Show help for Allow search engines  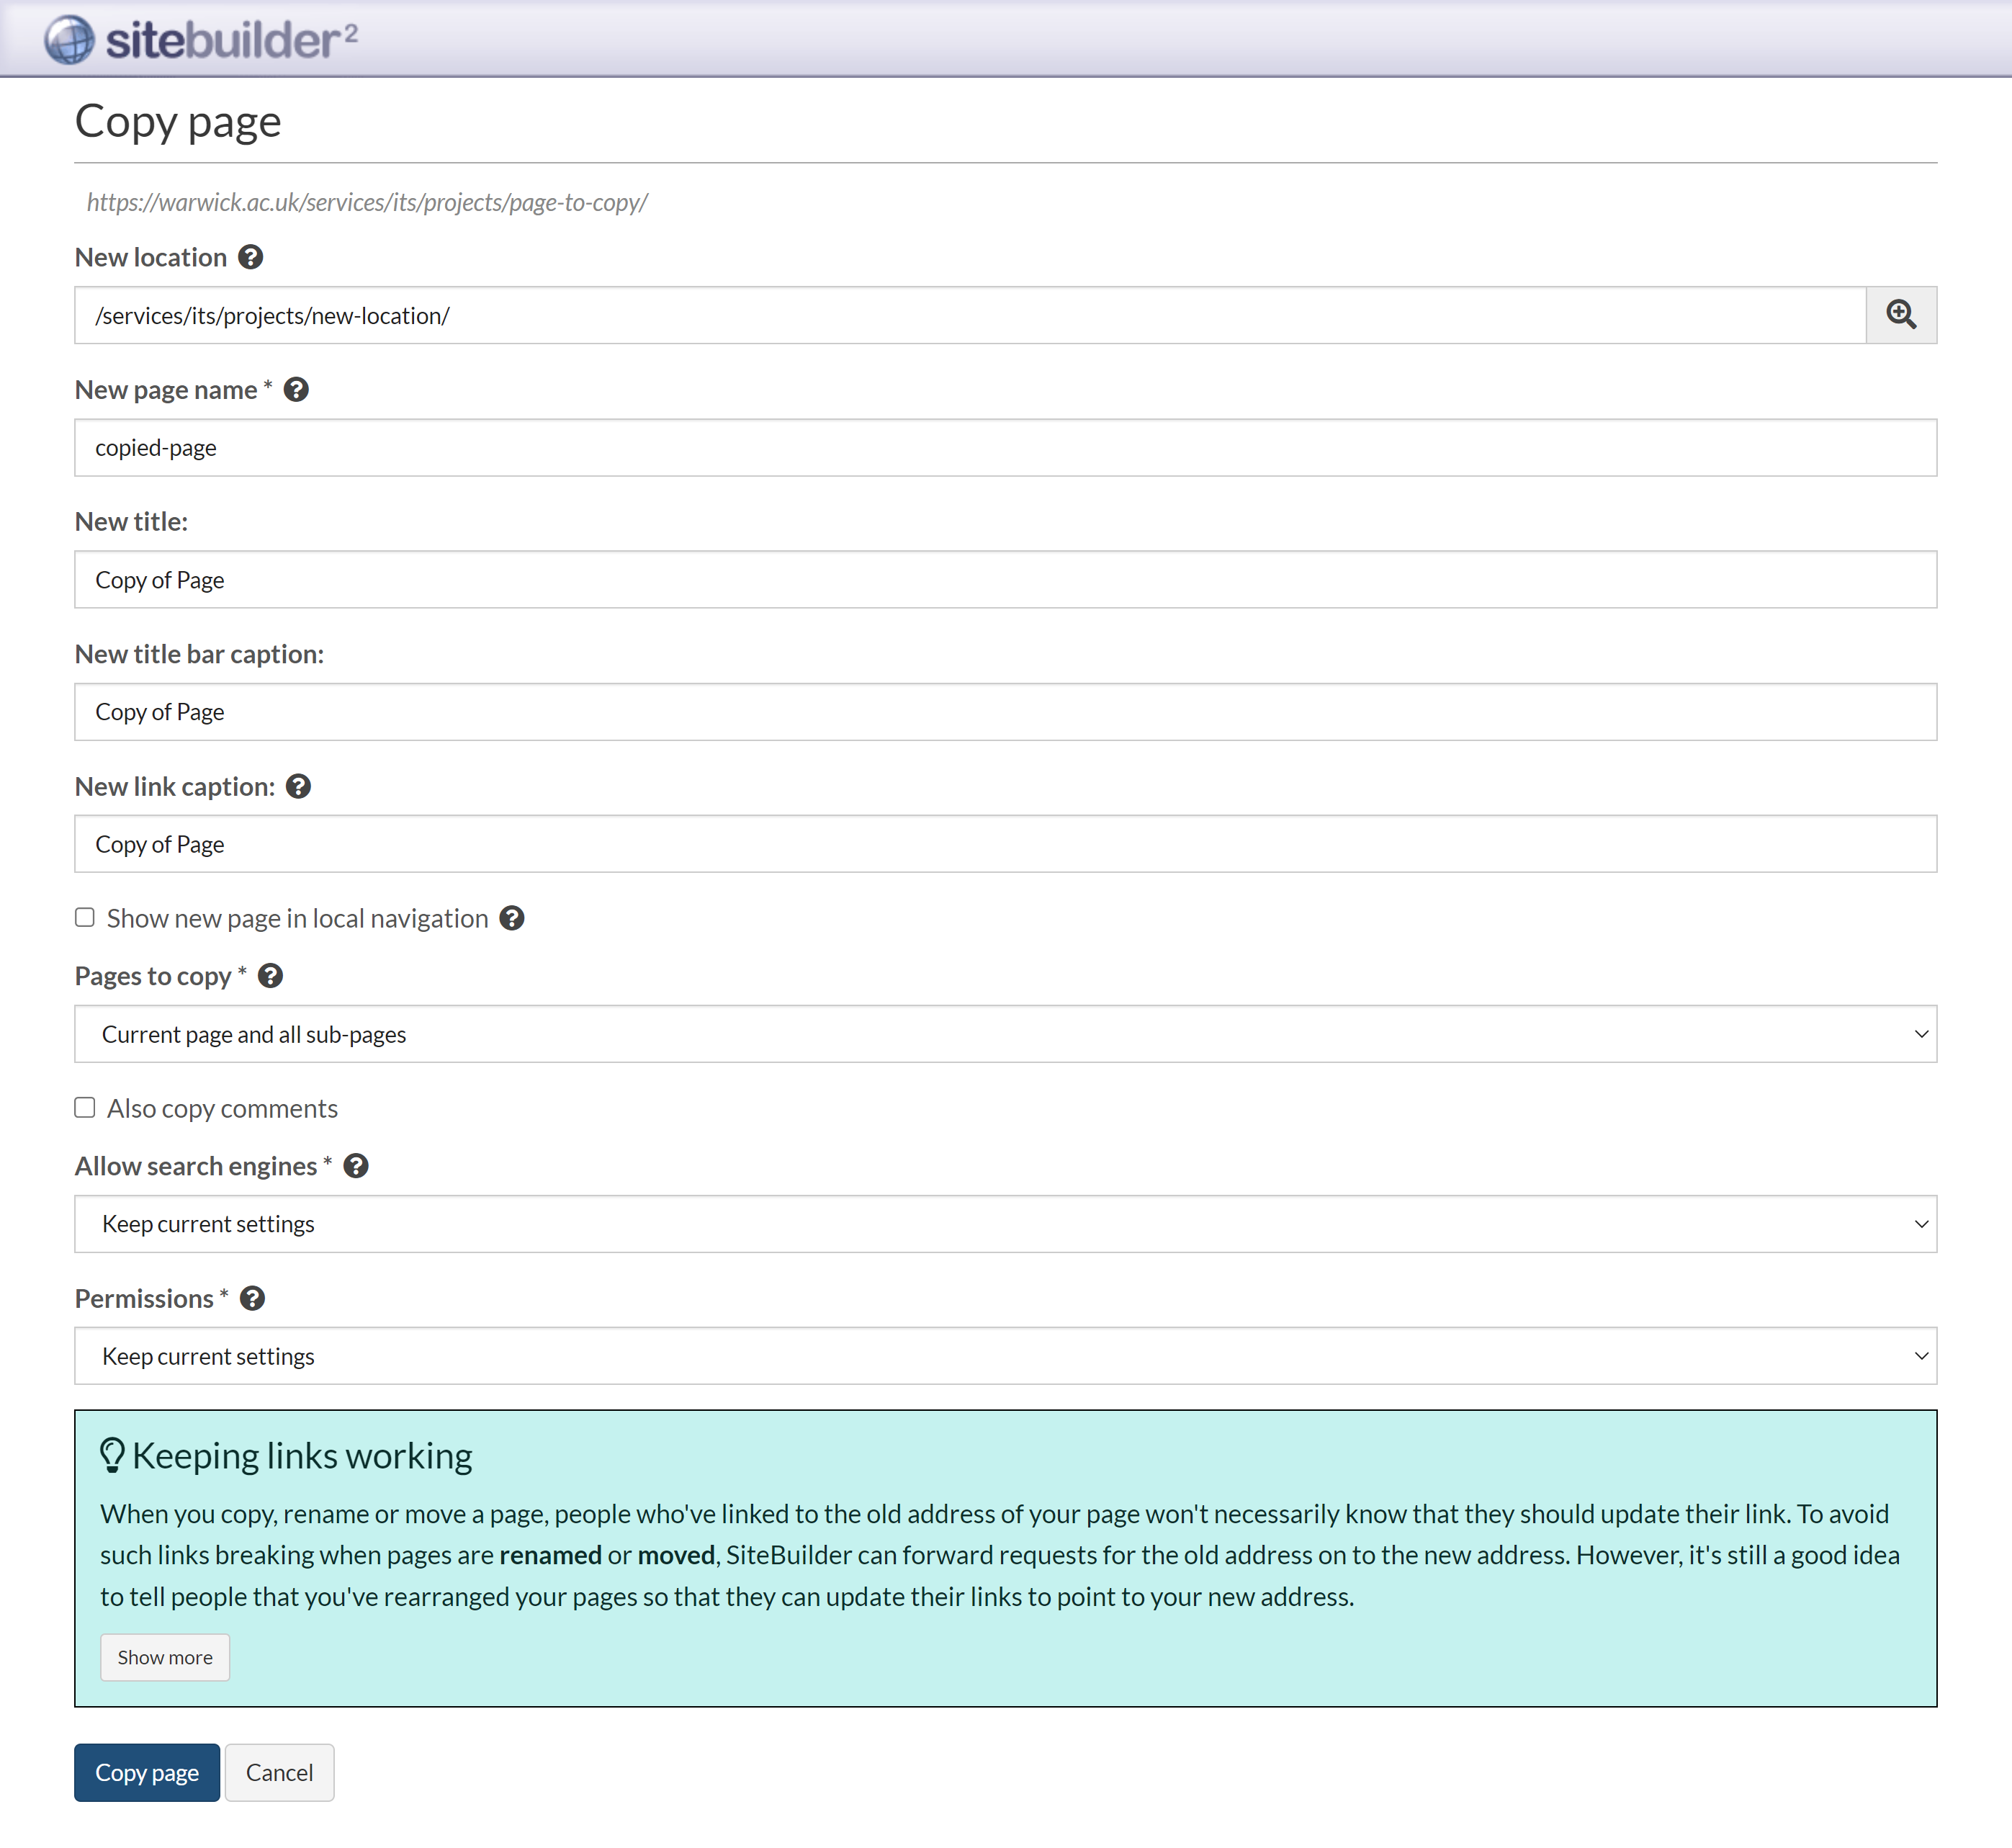[x=356, y=1166]
